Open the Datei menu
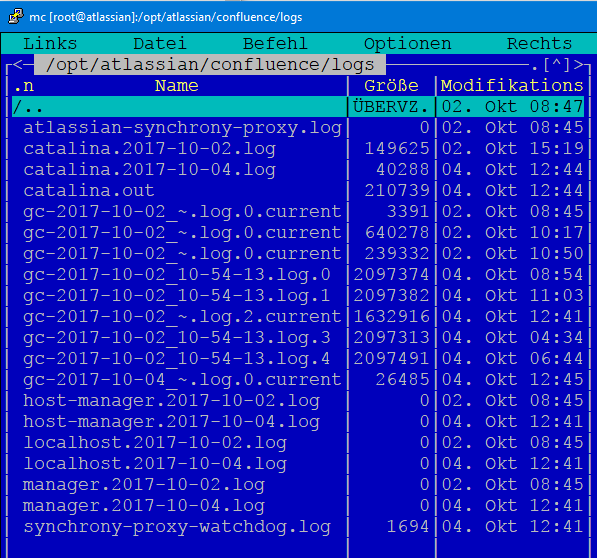This screenshot has width=597, height=558. [160, 43]
